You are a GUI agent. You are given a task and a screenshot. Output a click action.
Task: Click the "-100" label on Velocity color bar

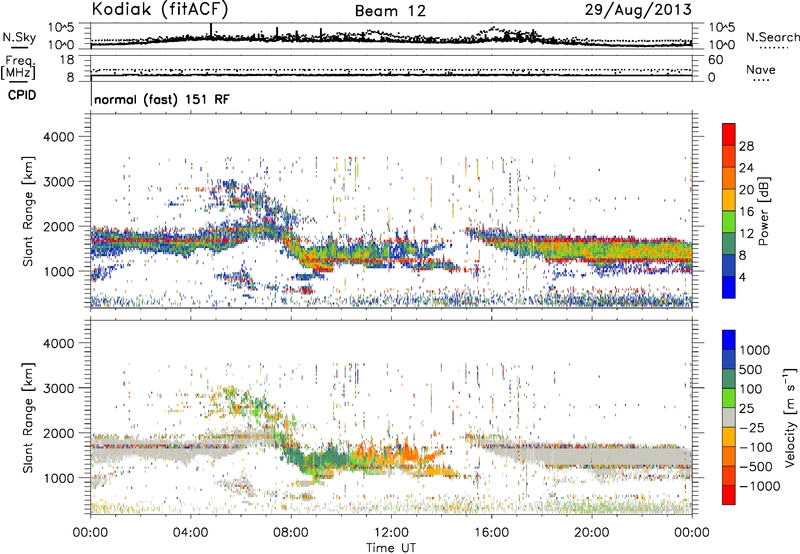click(x=755, y=447)
